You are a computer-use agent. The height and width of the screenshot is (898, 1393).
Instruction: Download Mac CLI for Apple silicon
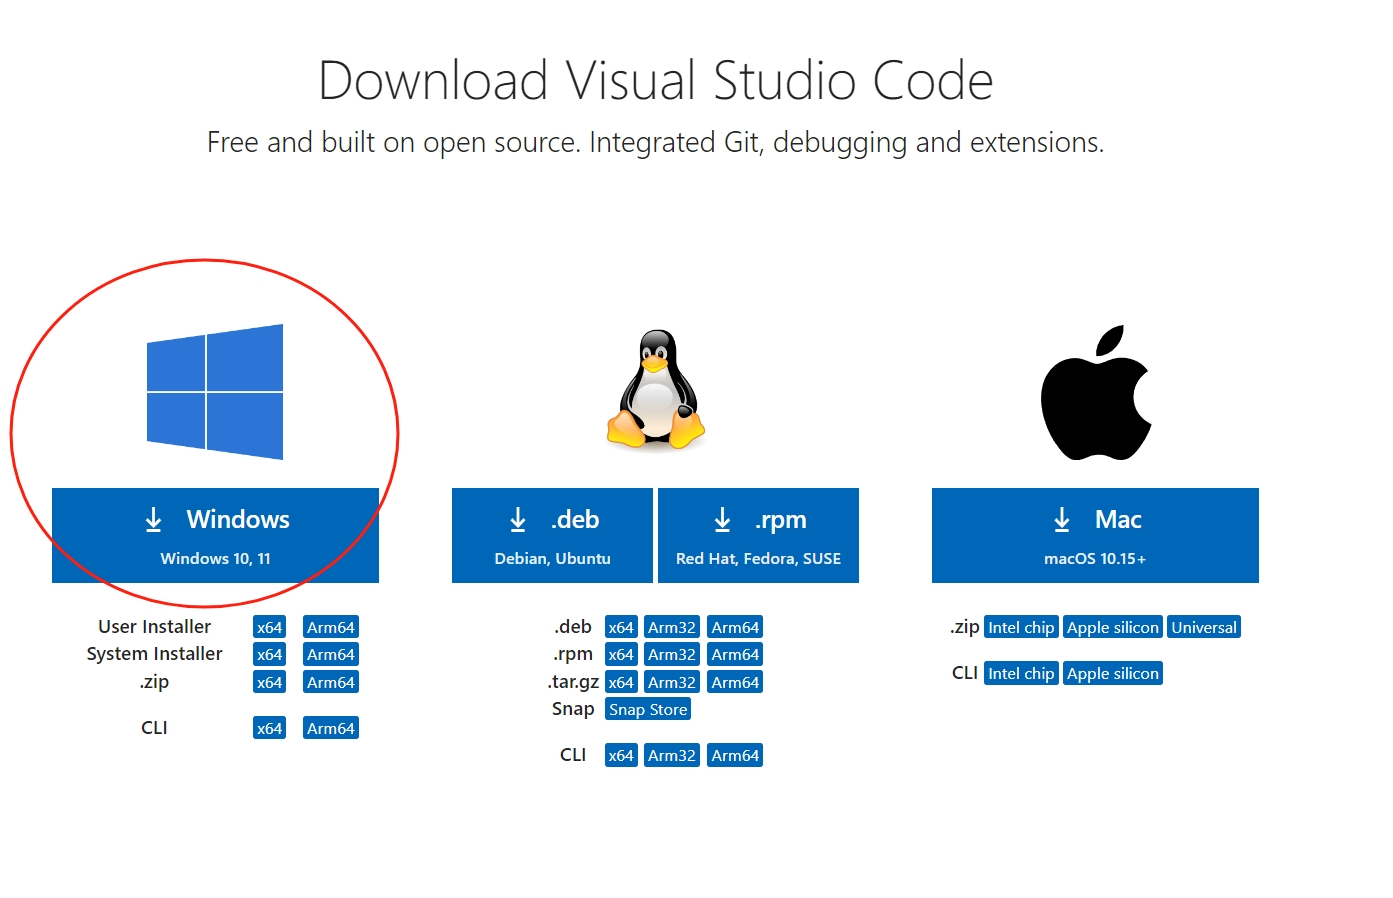click(x=1113, y=673)
